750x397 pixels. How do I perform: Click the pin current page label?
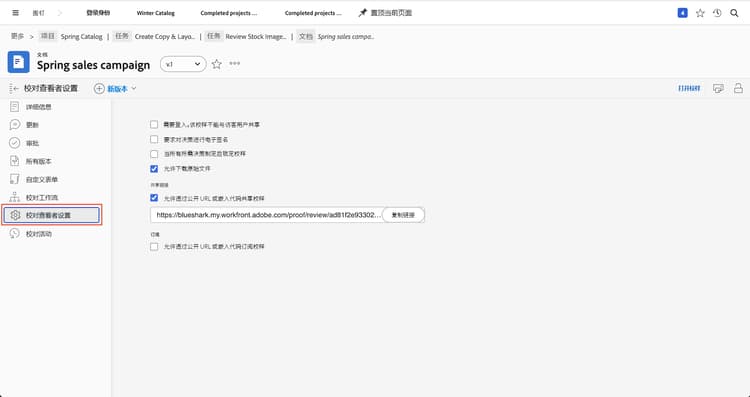(391, 13)
